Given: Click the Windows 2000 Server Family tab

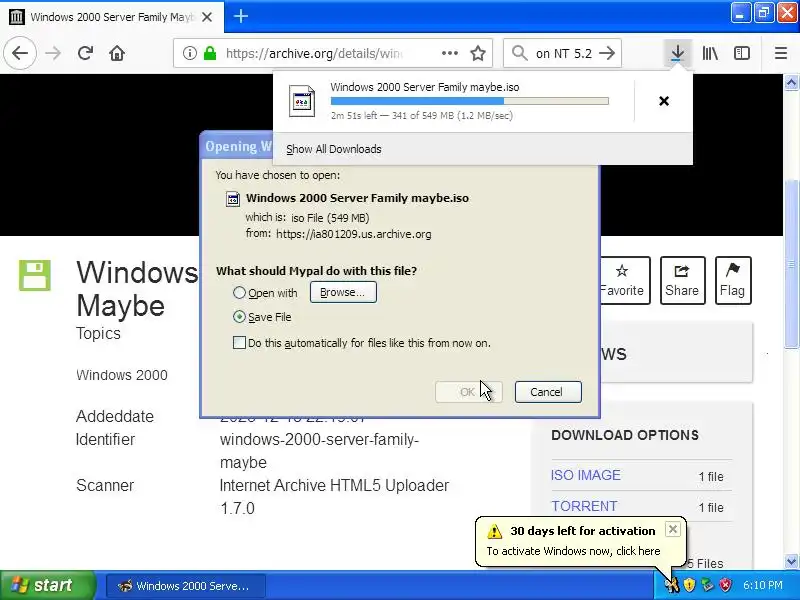Looking at the screenshot, I should pos(112,17).
